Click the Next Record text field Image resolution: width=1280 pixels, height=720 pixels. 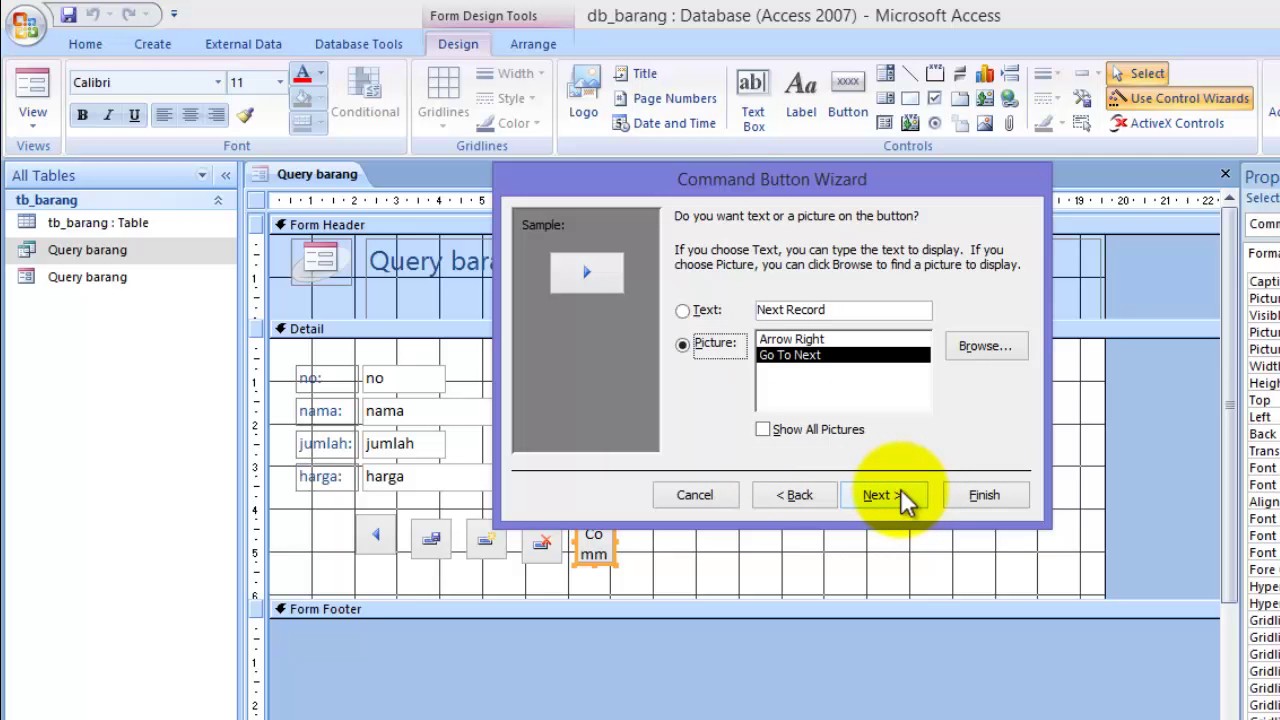tap(843, 310)
